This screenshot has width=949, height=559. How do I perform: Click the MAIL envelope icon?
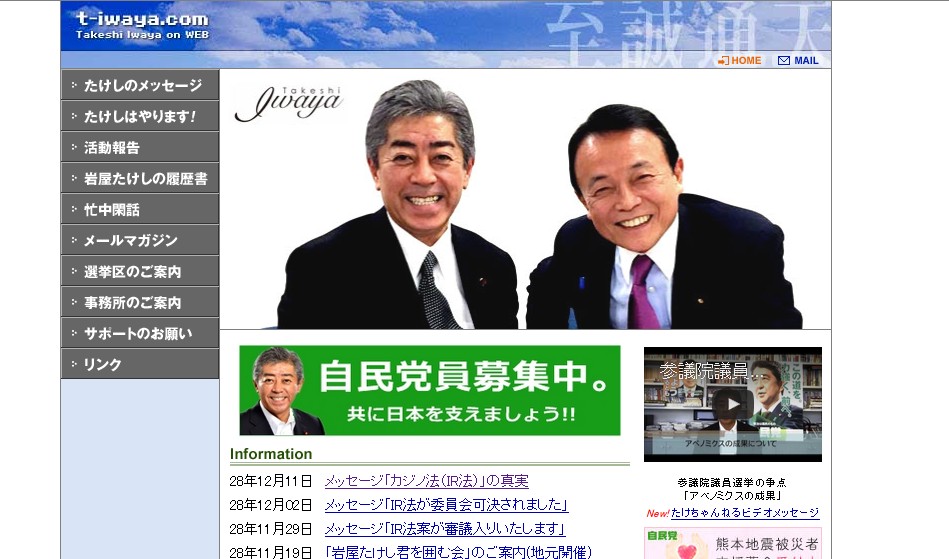(x=784, y=60)
